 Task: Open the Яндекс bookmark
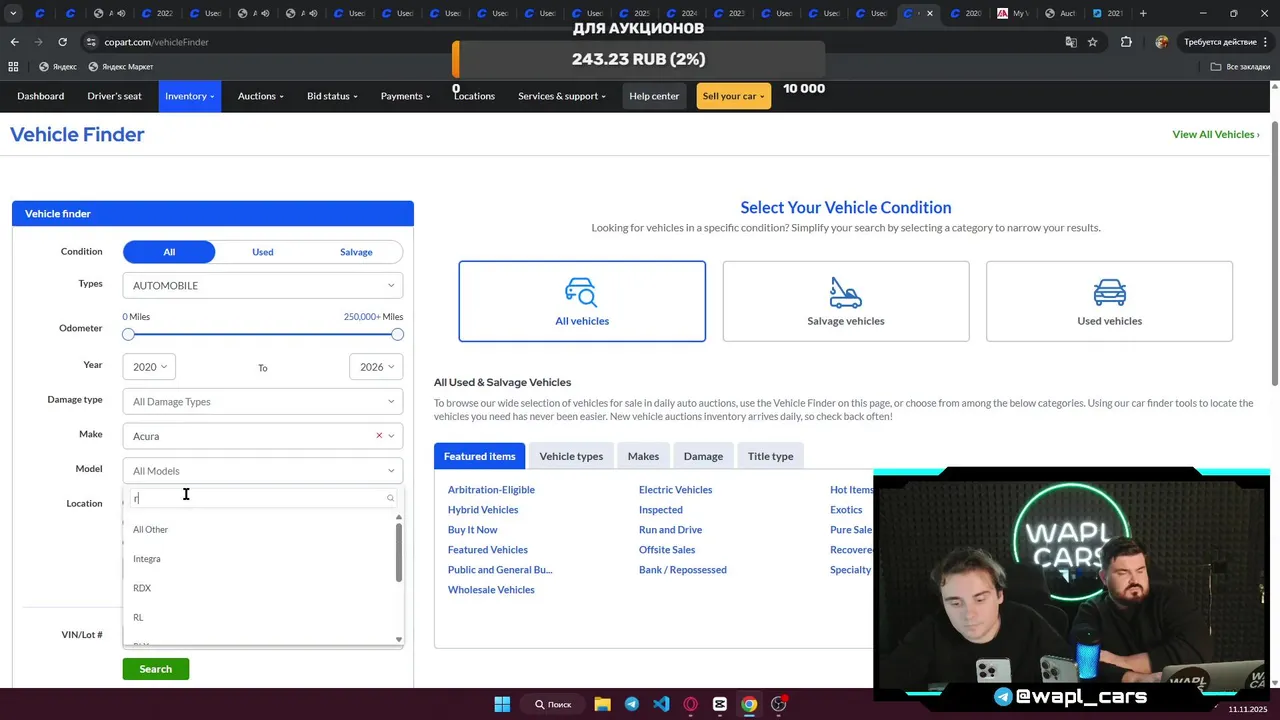(57, 67)
